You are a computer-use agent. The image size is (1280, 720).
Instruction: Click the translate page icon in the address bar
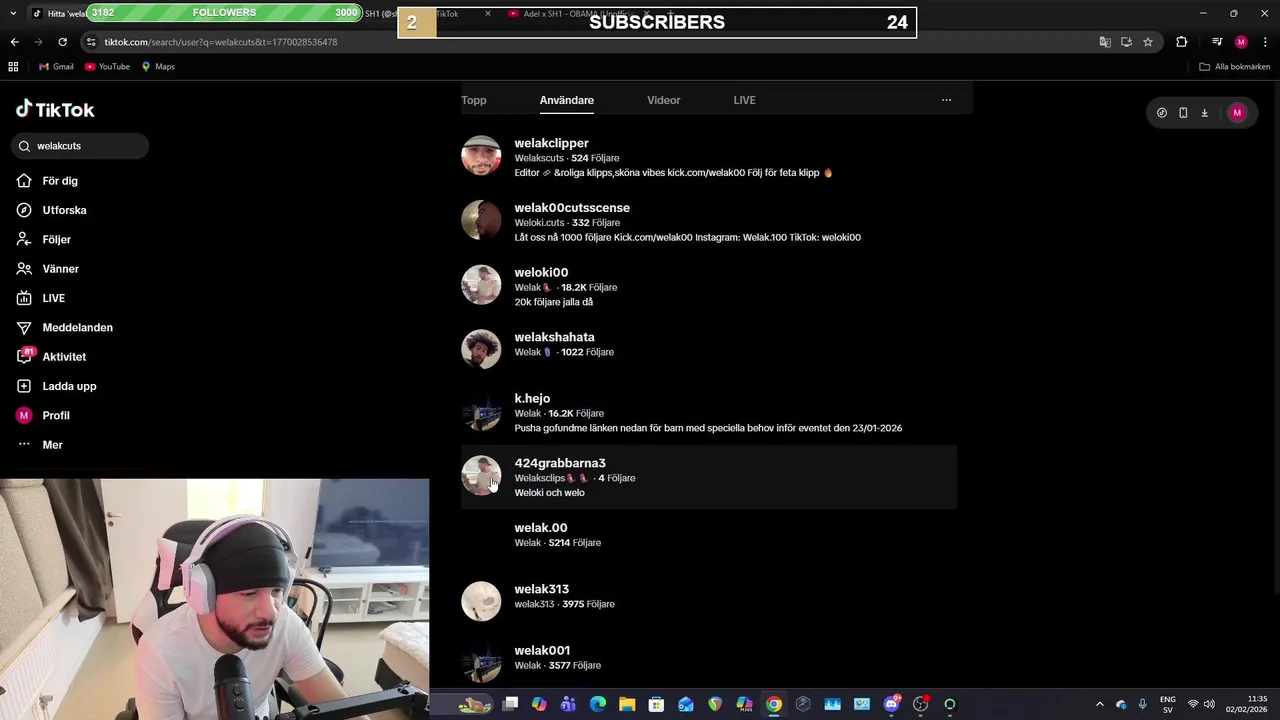[x=1104, y=42]
